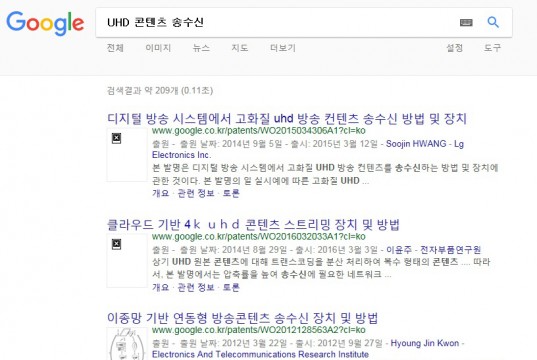Click broken image icon of the LG patent result
This screenshot has height=360, width=537.
pos(116,138)
